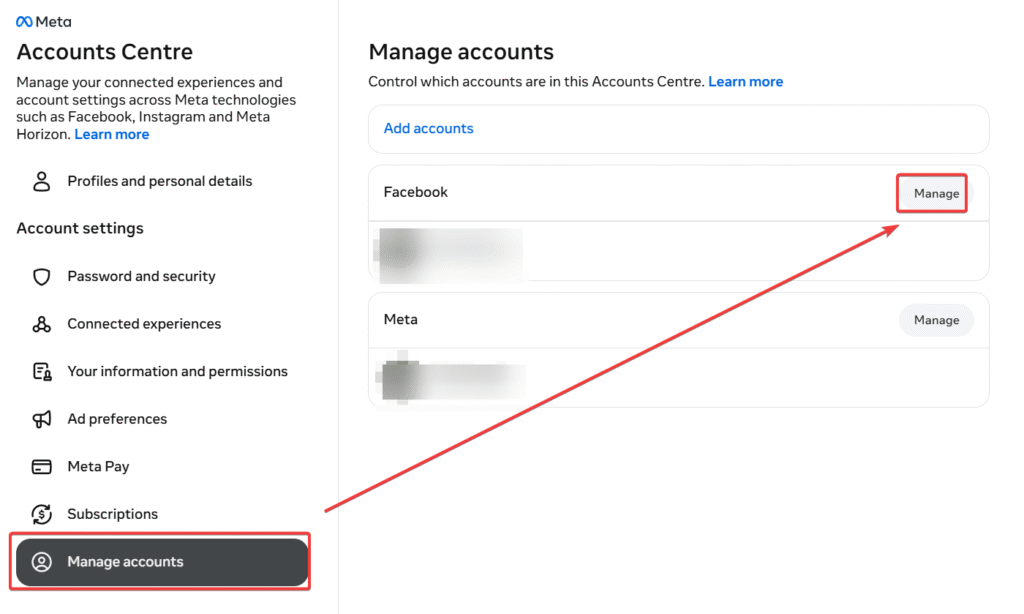Click the Accounts Centre heading

tap(104, 52)
